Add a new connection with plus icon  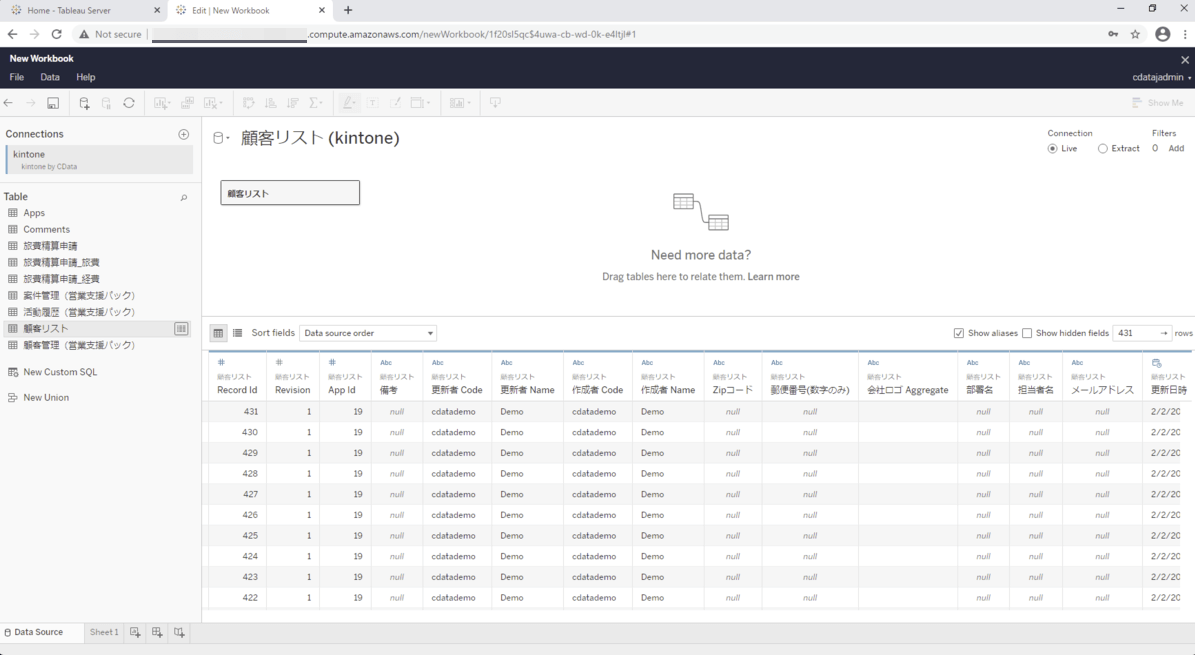[x=183, y=134]
